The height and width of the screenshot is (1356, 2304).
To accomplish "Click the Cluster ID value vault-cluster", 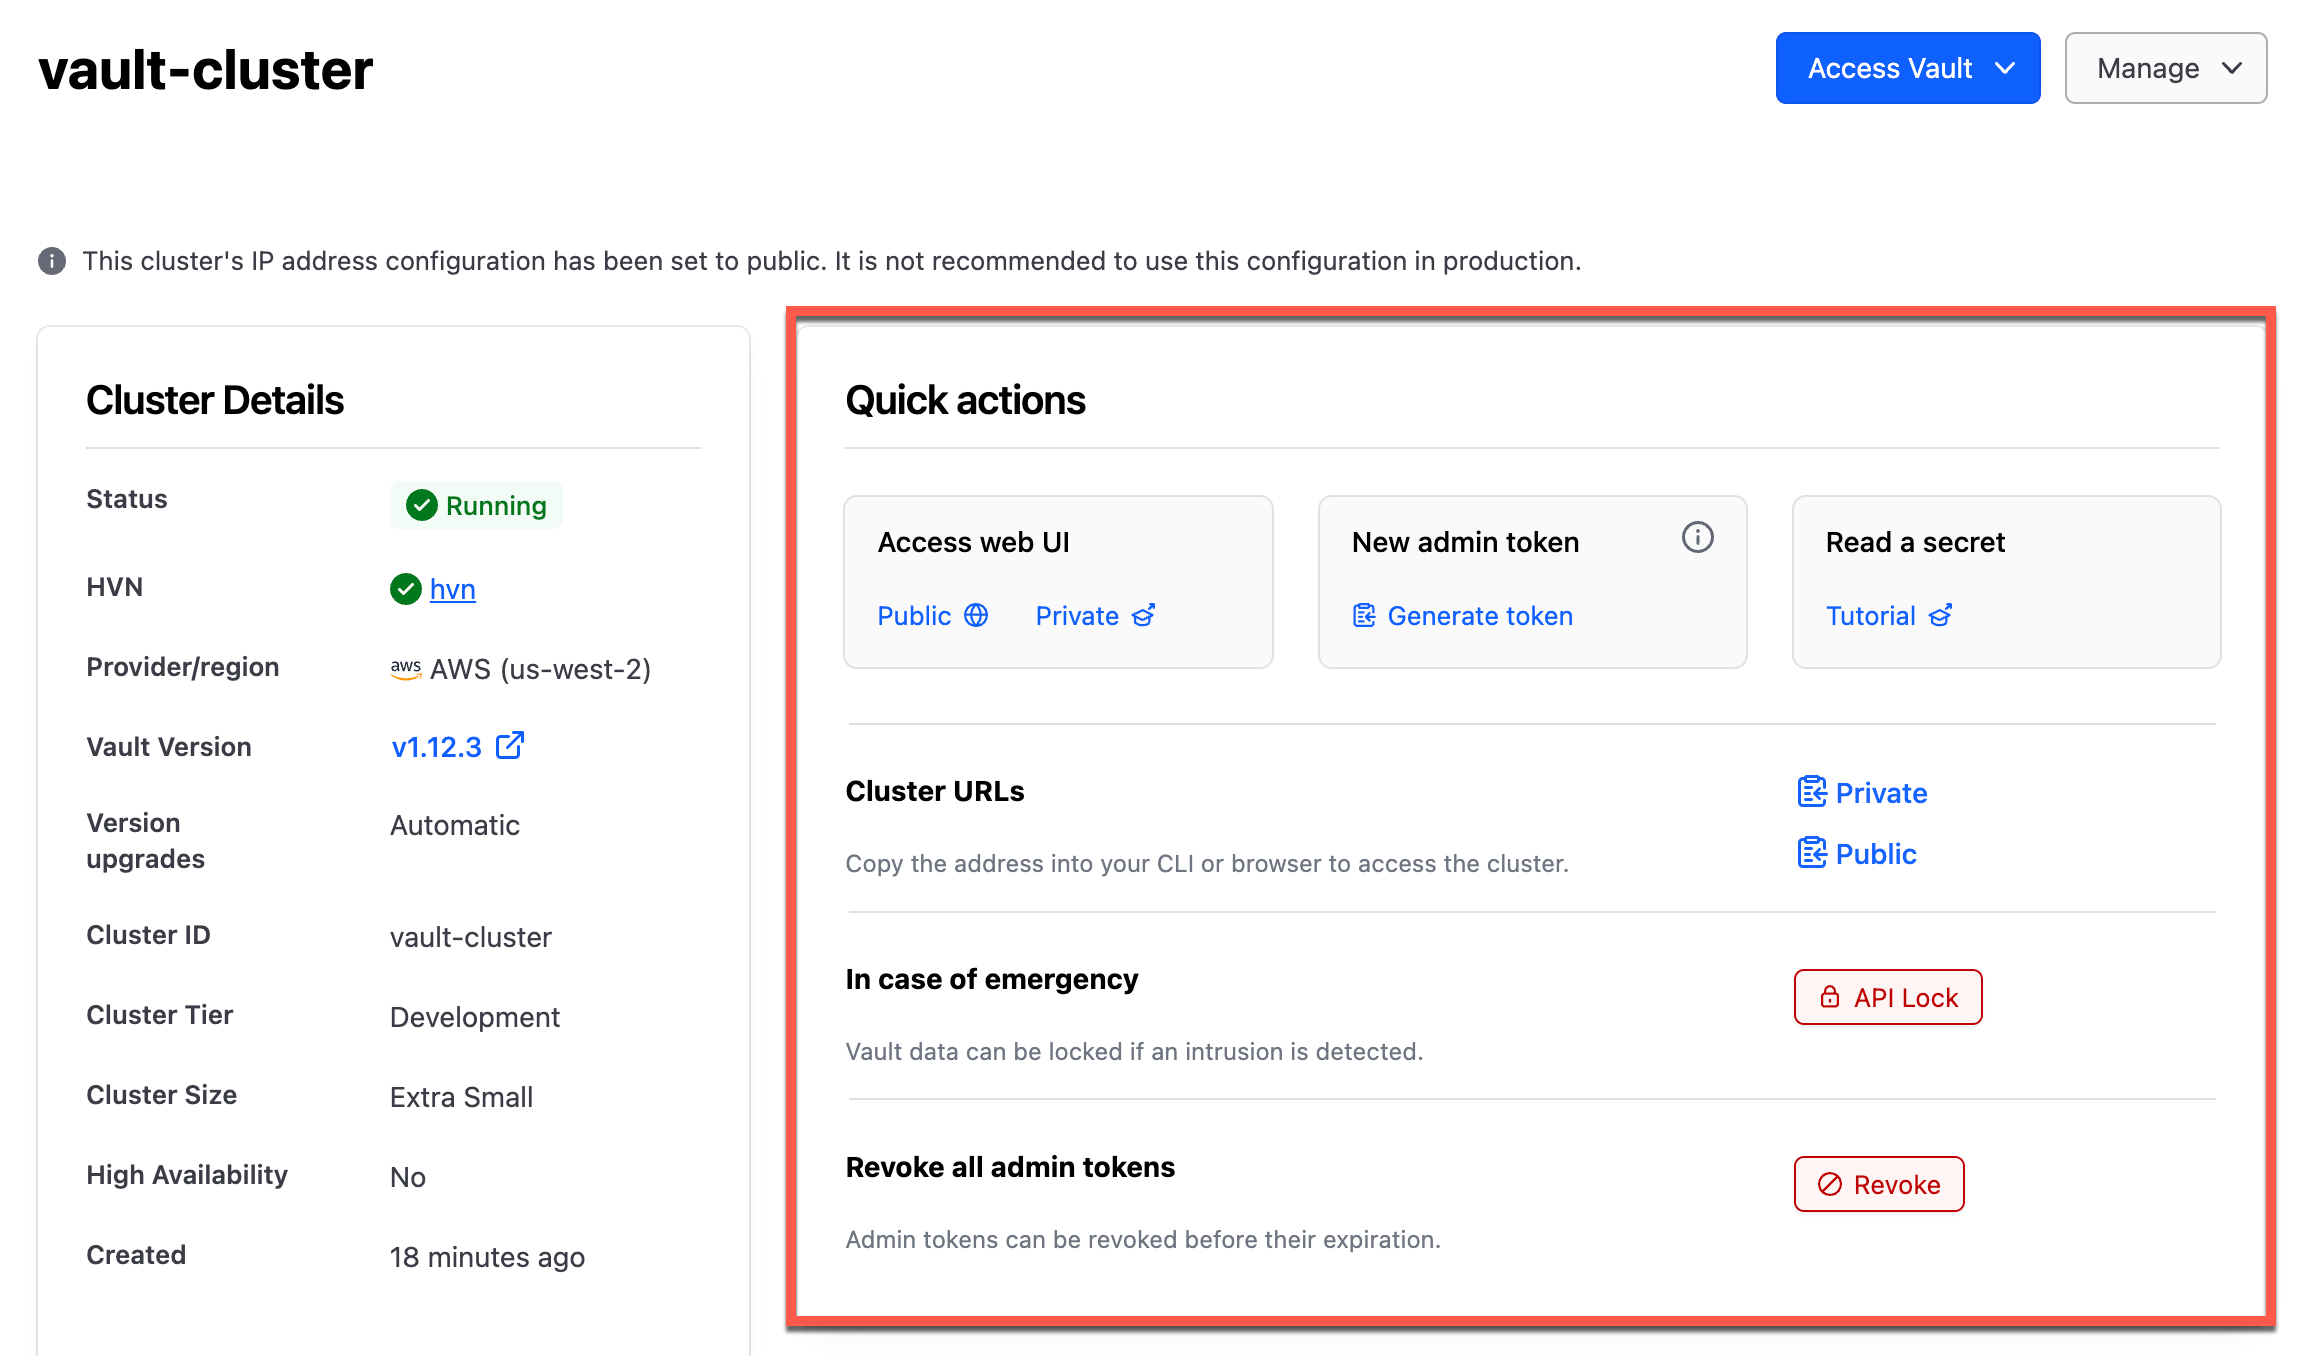I will pyautogui.click(x=471, y=937).
